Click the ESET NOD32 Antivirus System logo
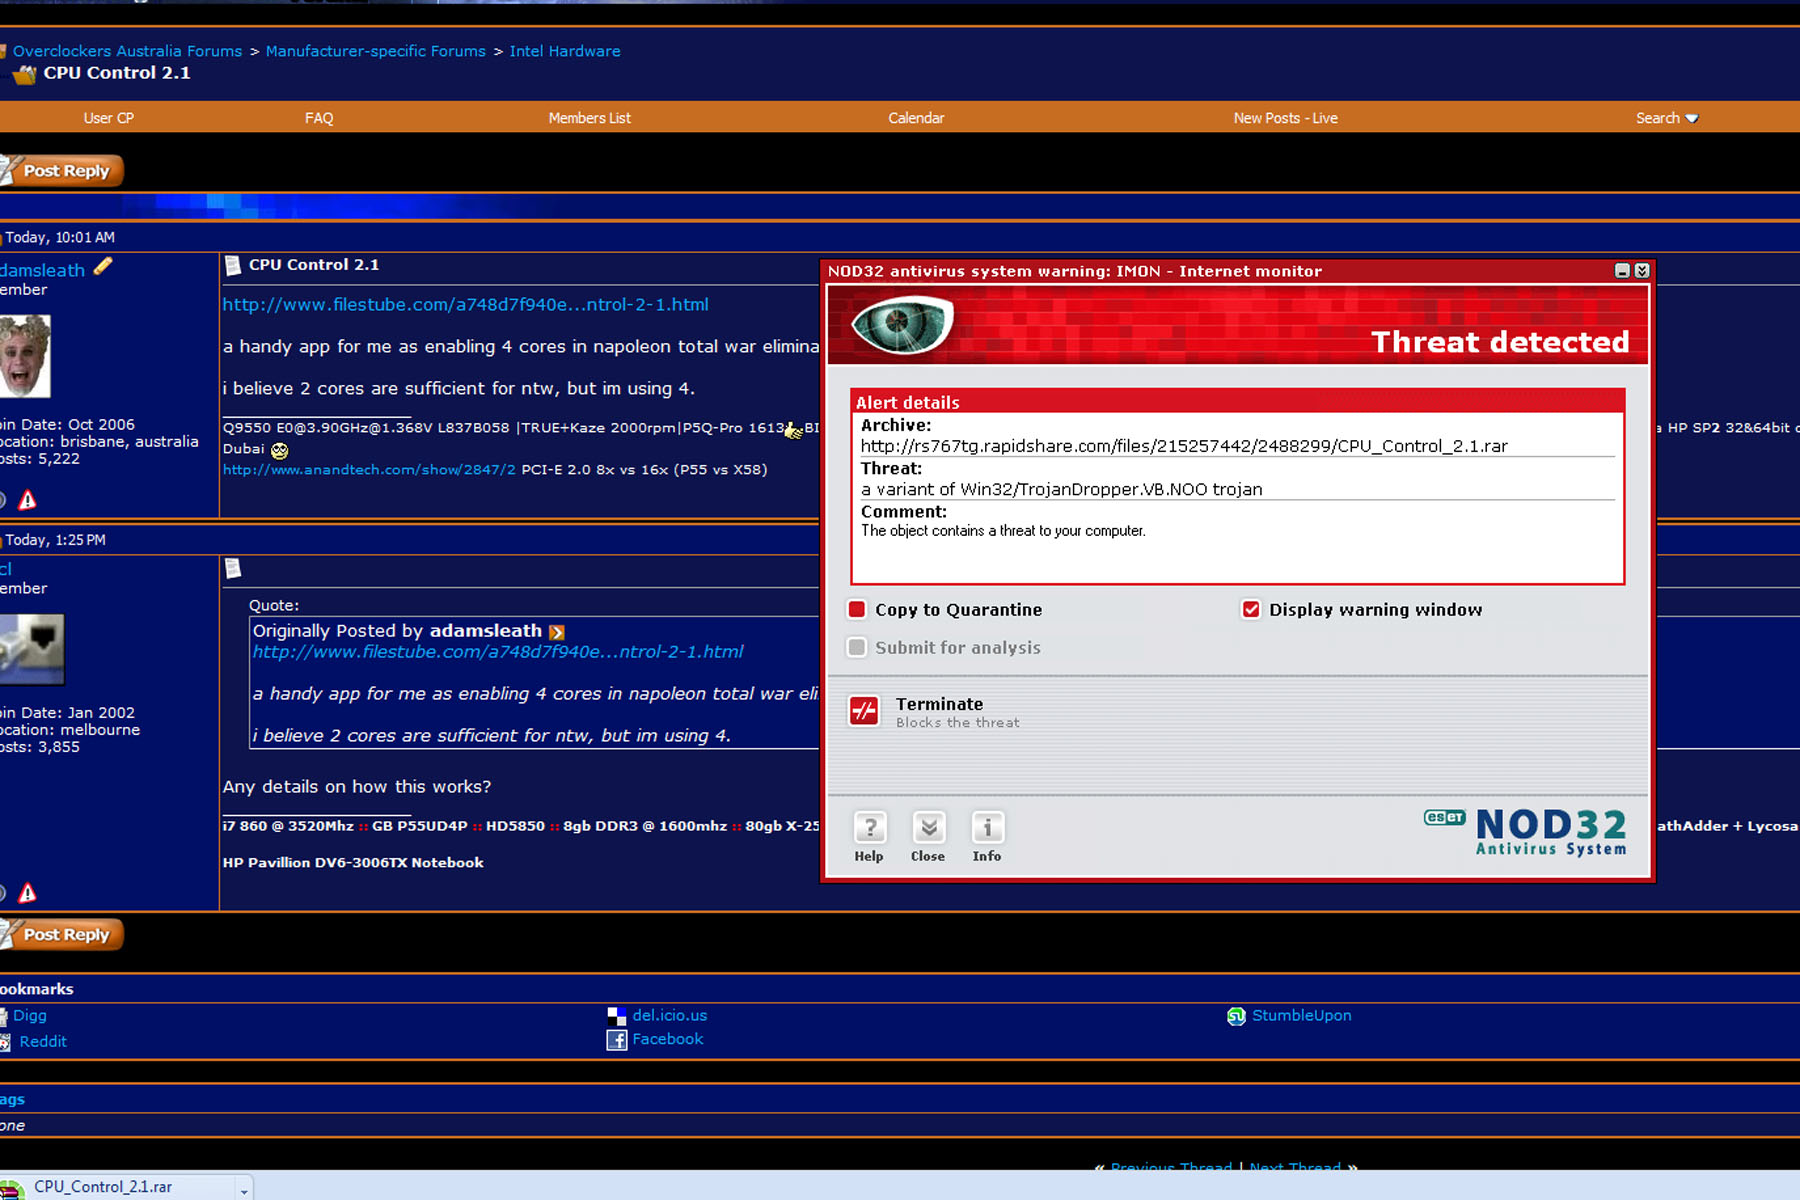 coord(1526,832)
